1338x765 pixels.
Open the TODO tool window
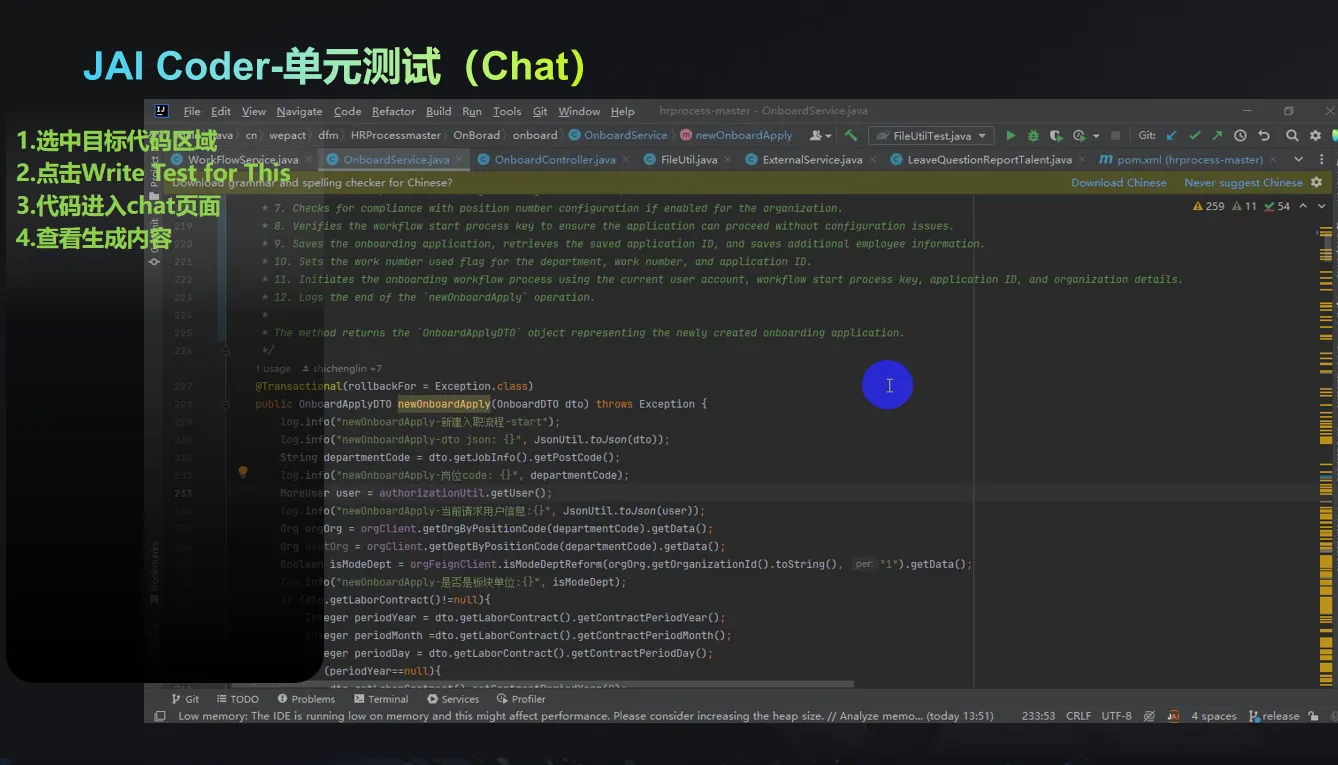(237, 699)
